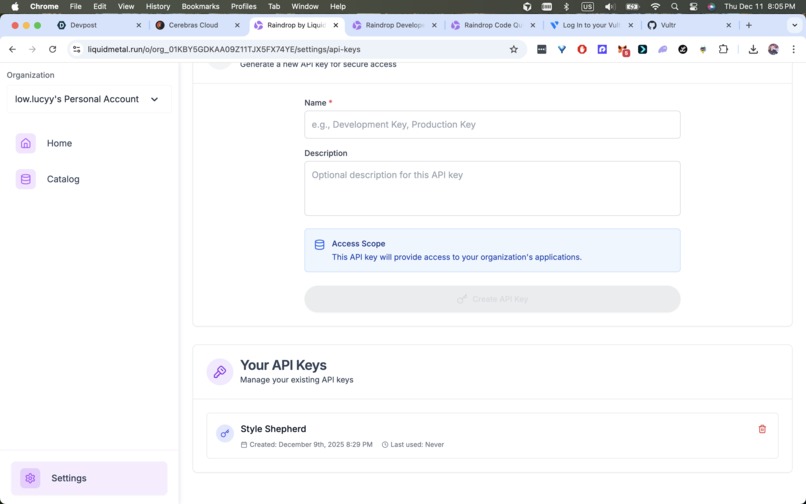Open the Chrome Extensions puzzle icon

[723, 49]
